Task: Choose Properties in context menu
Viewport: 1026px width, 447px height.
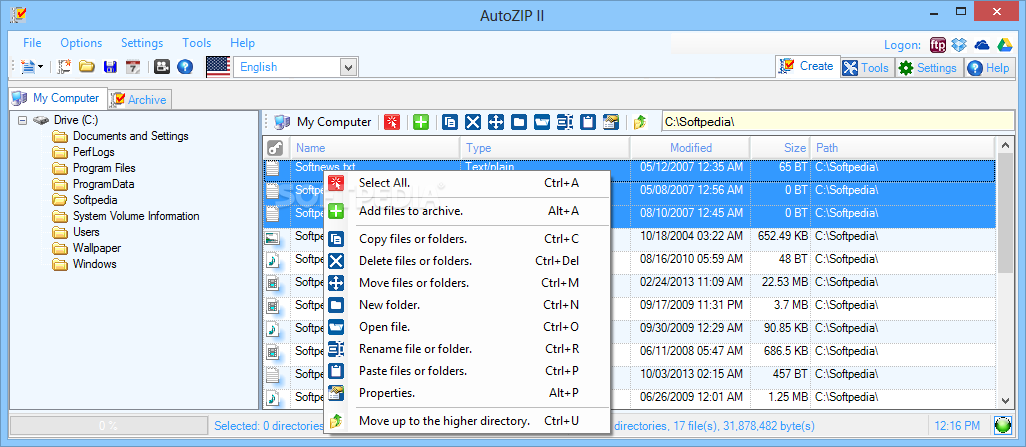Action: coord(467,393)
